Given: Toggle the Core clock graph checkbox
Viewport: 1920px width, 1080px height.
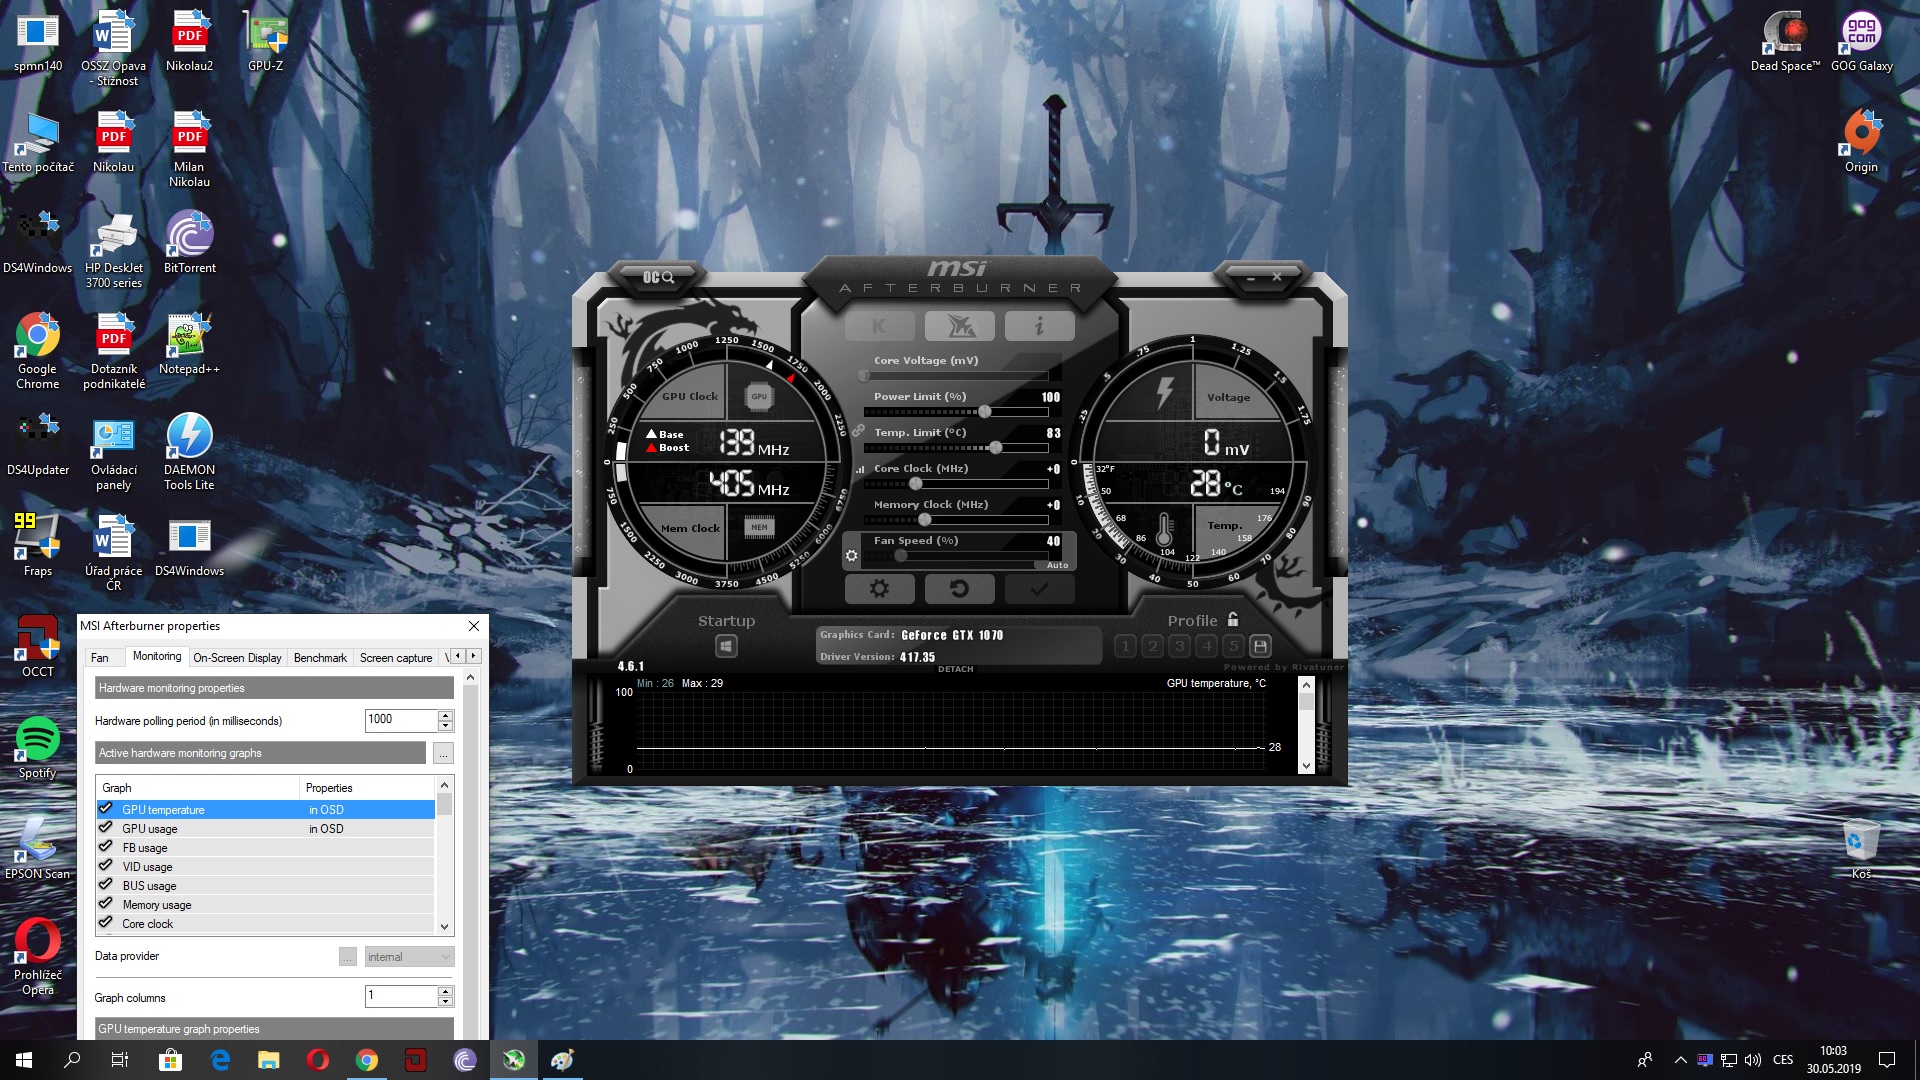Looking at the screenshot, I should tap(106, 923).
